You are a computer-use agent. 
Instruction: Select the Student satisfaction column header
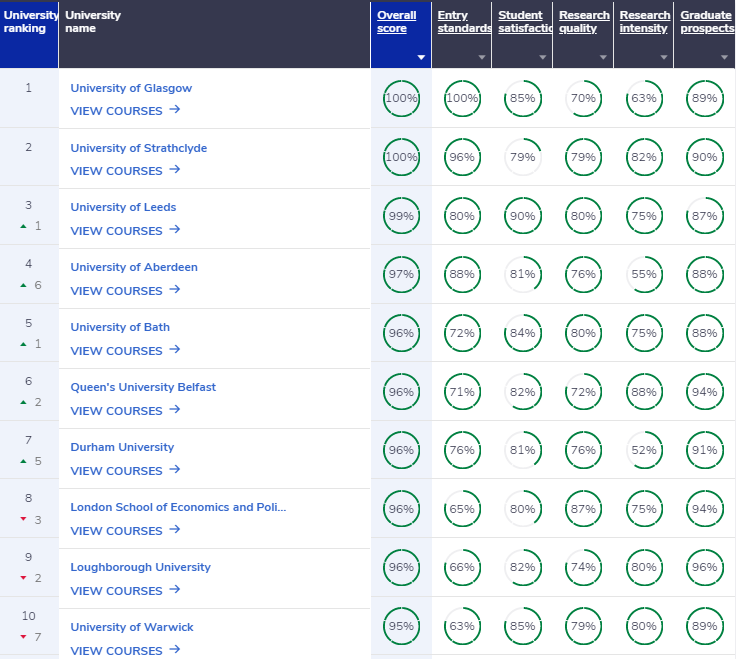coord(520,22)
